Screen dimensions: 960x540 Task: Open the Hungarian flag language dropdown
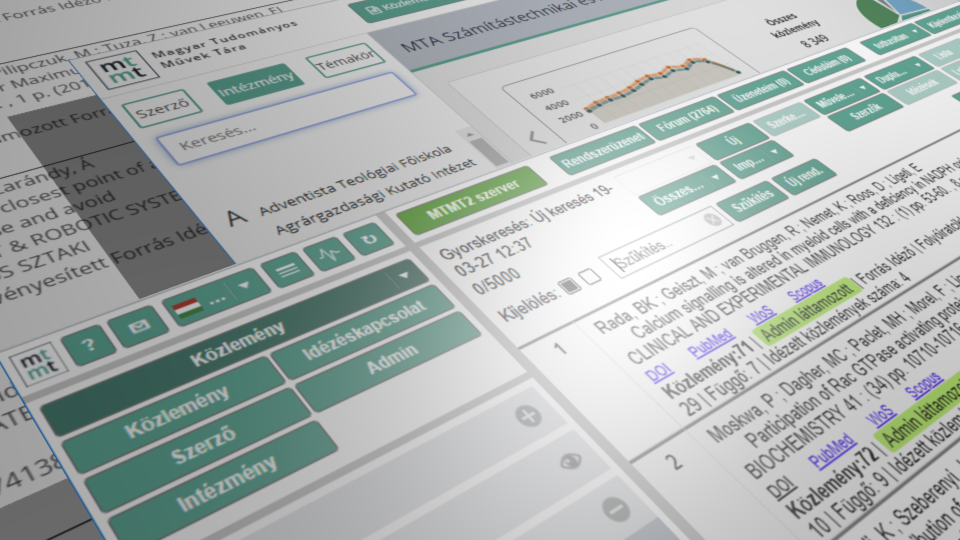pyautogui.click(x=214, y=298)
